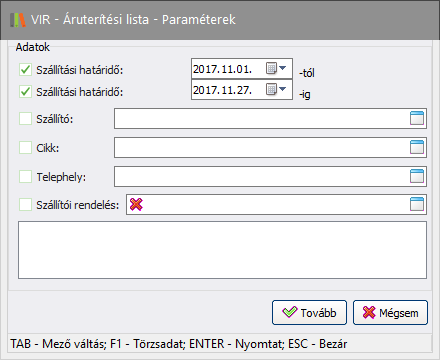This screenshot has width=440, height=360.
Task: Click calendar icon of the -ig date
Action: pyautogui.click(x=271, y=89)
